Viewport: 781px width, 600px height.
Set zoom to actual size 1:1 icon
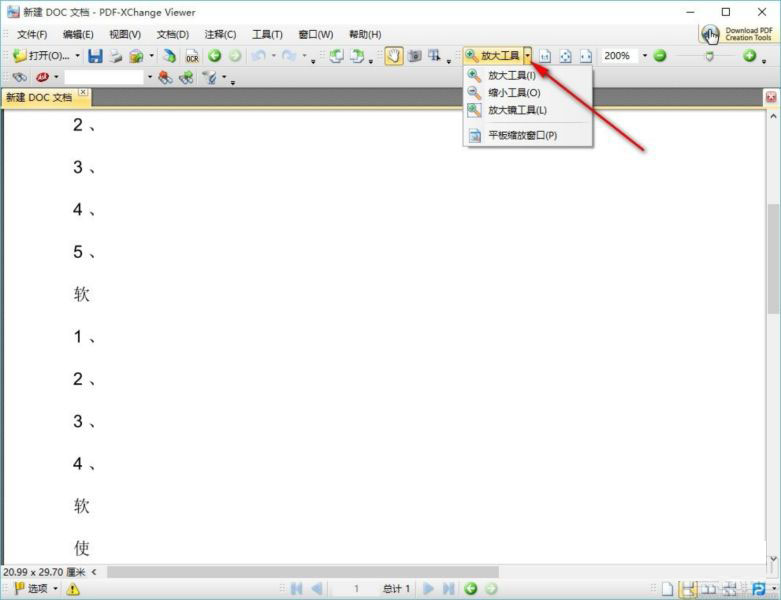(545, 56)
